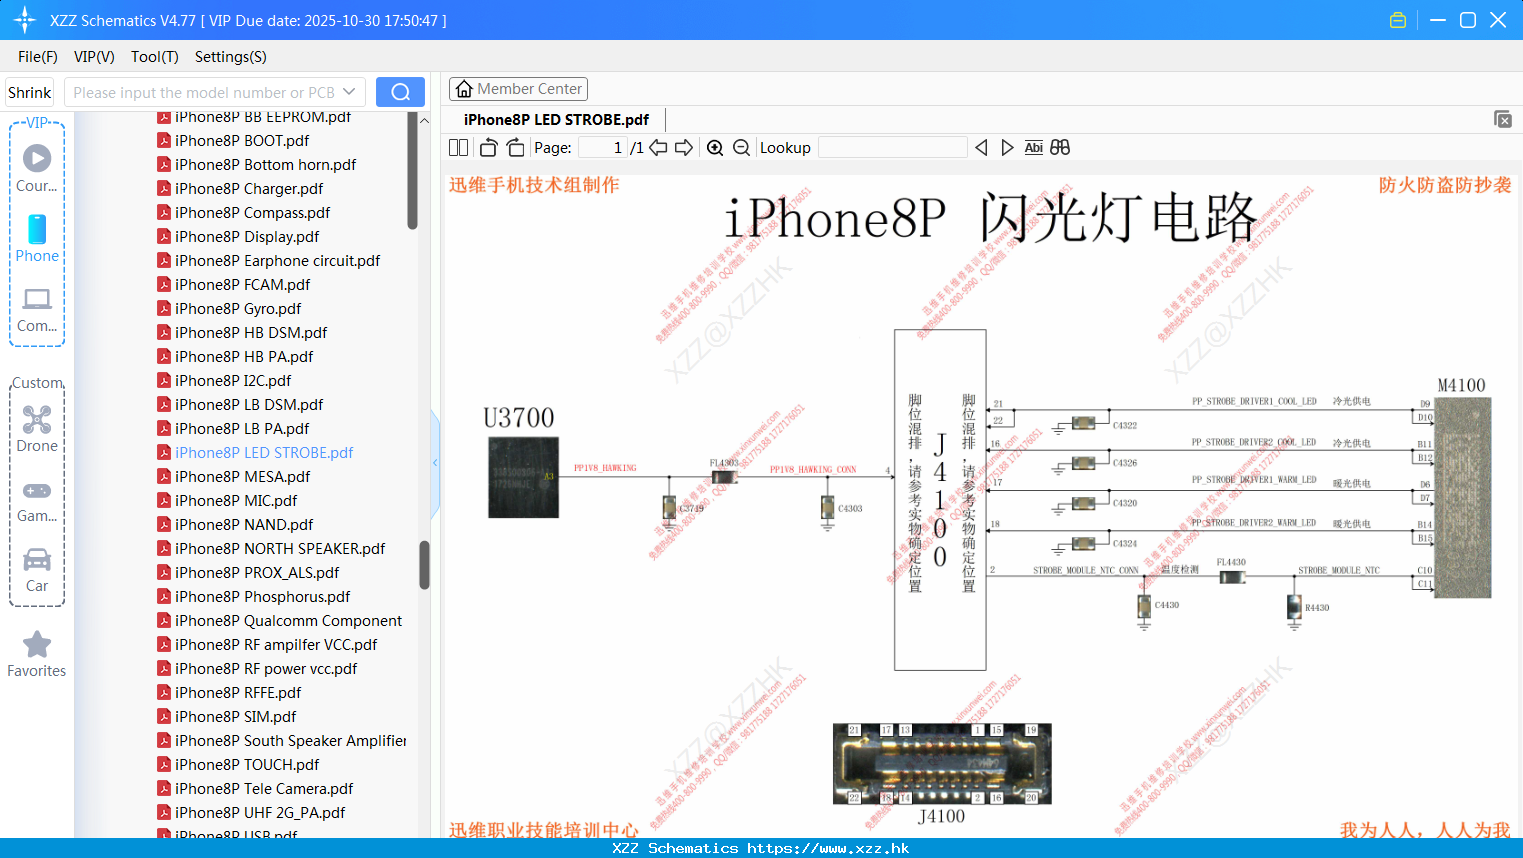Viewport: 1523px width, 858px height.
Task: Click the U3700 chip image
Action: click(x=523, y=477)
